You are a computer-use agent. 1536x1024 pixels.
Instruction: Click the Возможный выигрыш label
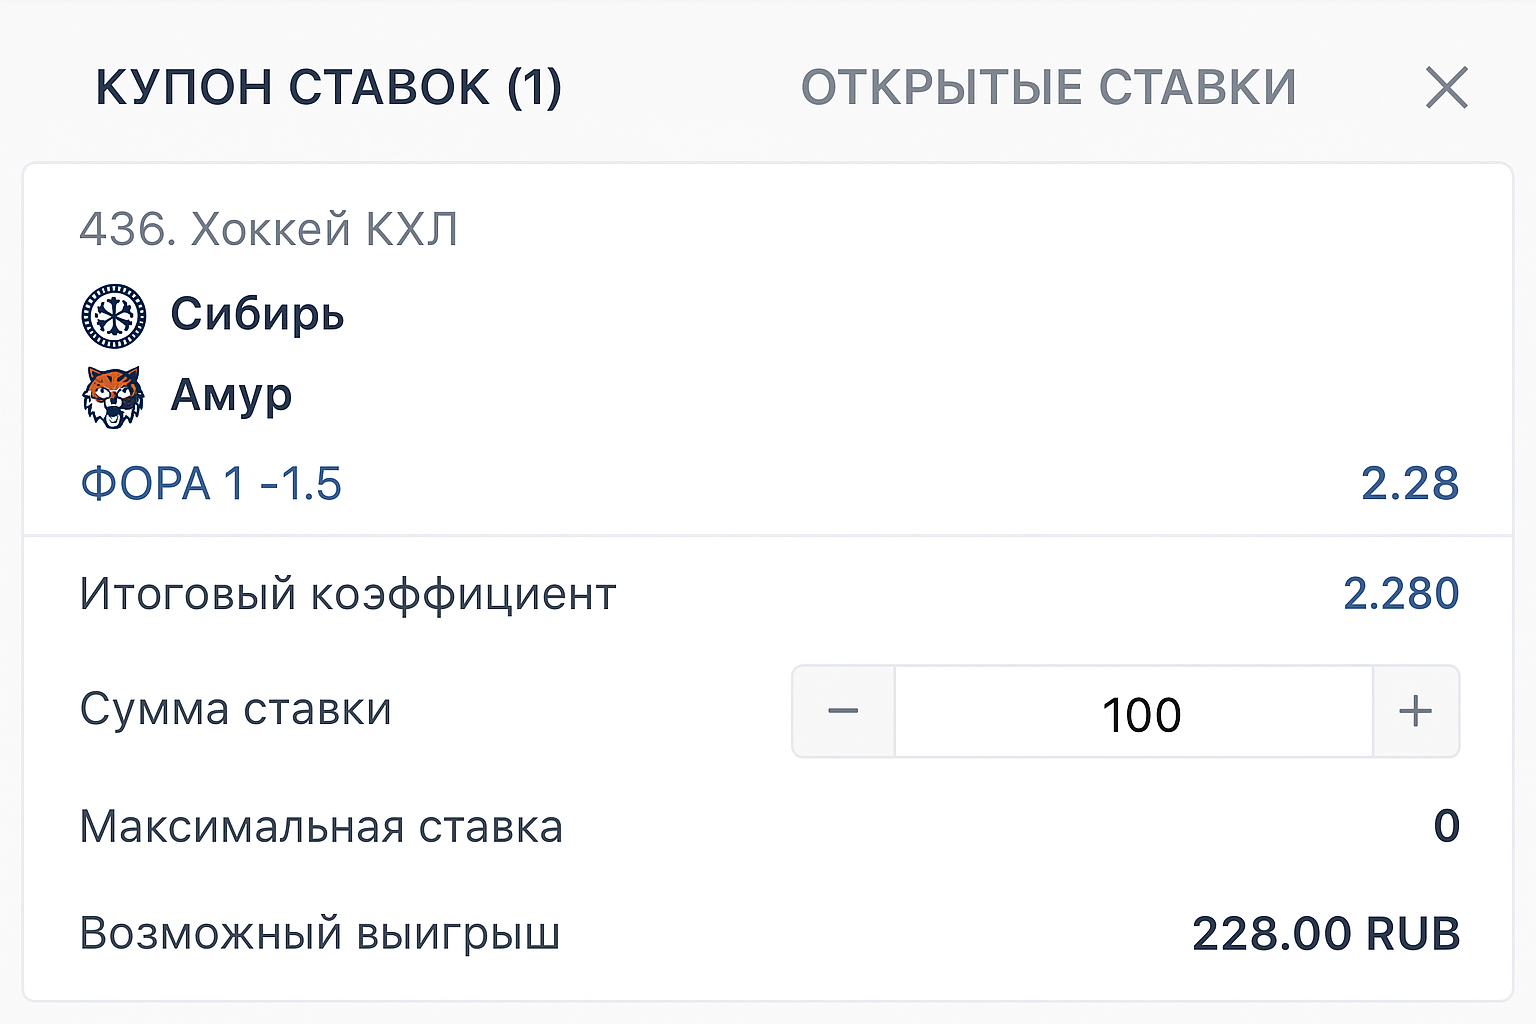click(319, 934)
